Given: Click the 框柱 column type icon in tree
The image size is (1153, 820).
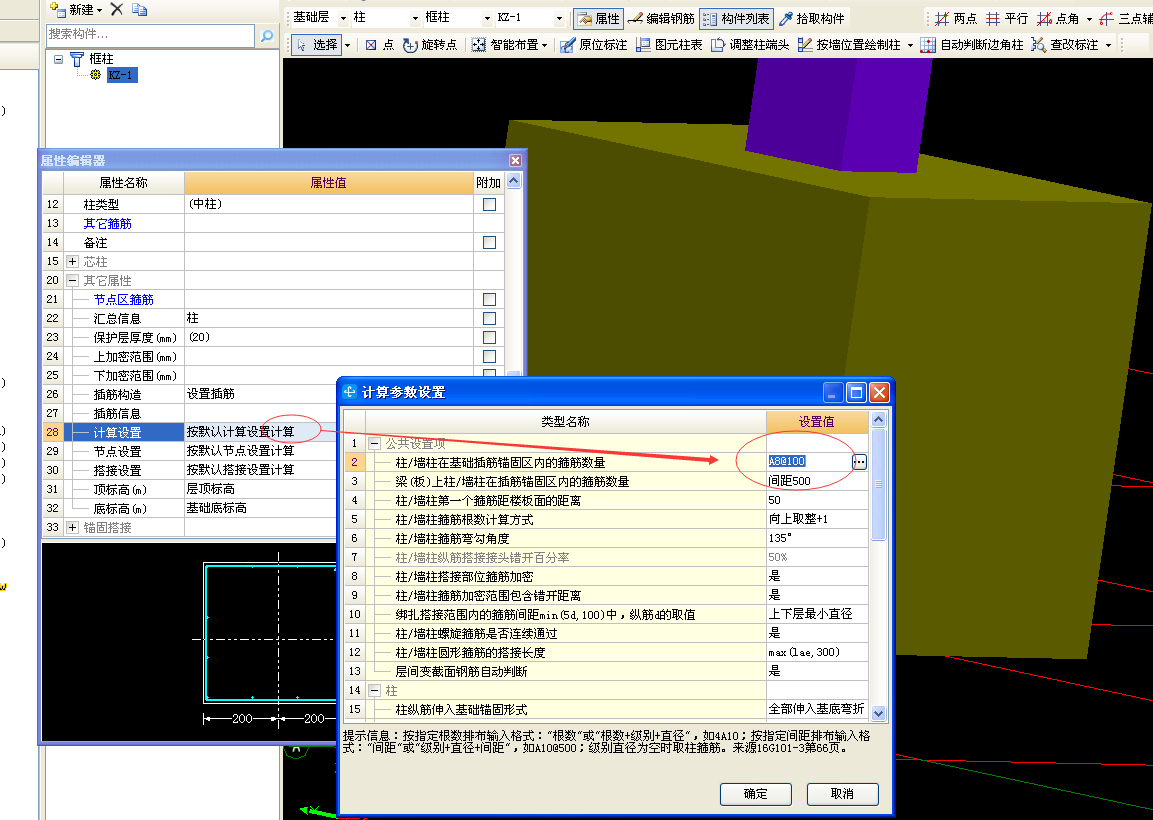Looking at the screenshot, I should [76, 59].
